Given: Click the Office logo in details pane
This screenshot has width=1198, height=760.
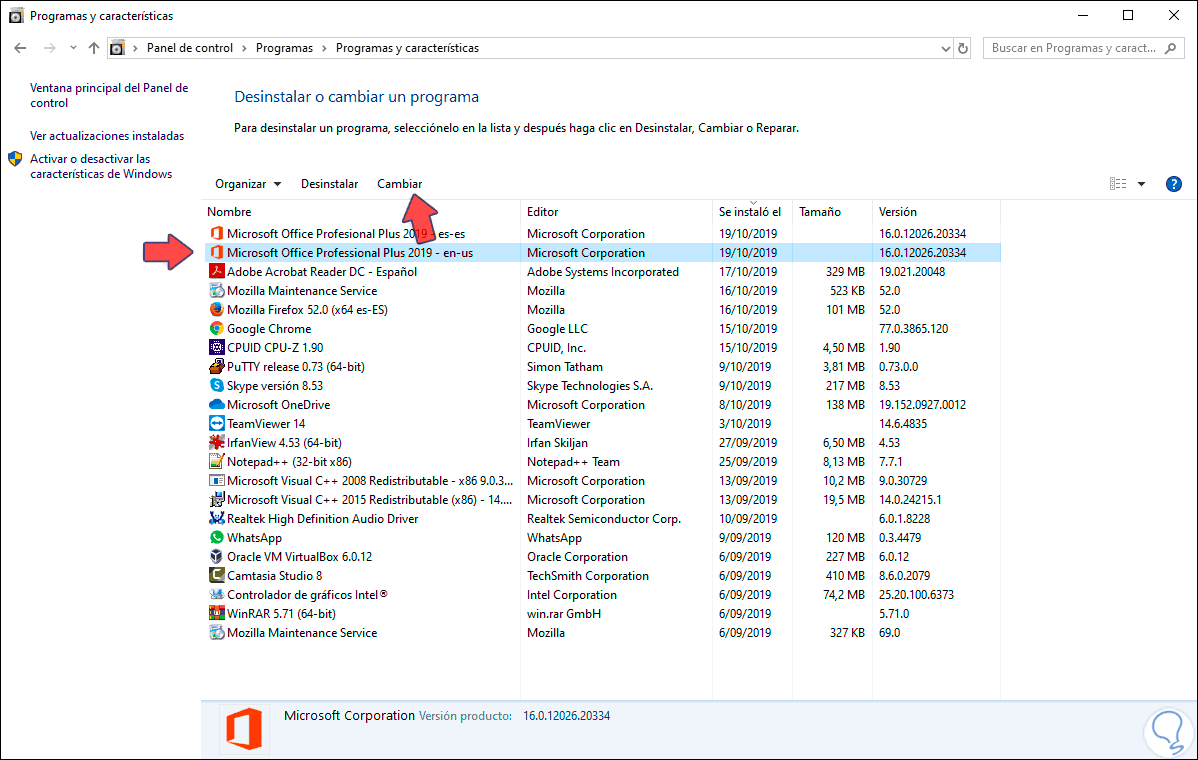Looking at the screenshot, I should [244, 729].
